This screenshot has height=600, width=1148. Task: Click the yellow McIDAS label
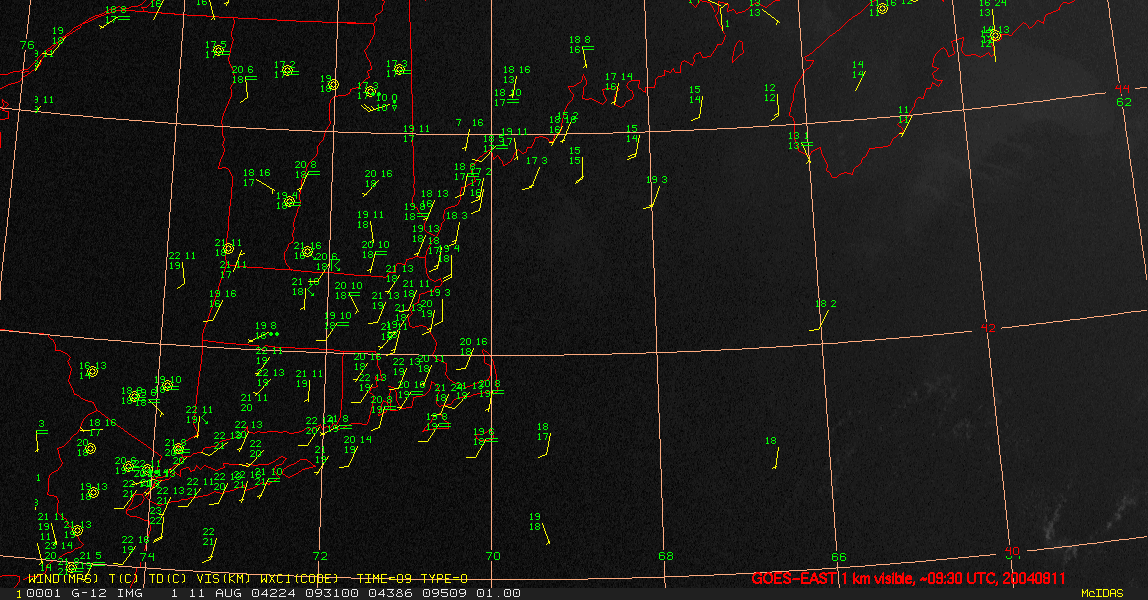pos(1102,593)
